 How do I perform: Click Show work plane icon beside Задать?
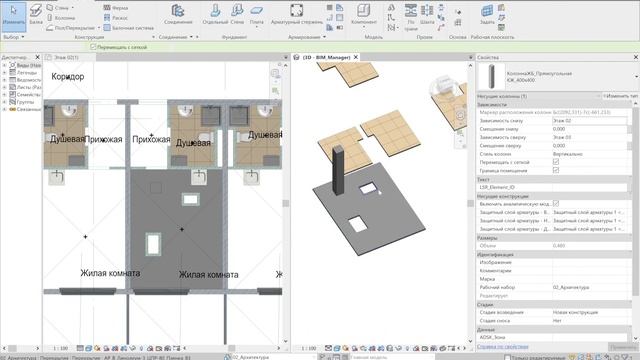pos(501,8)
